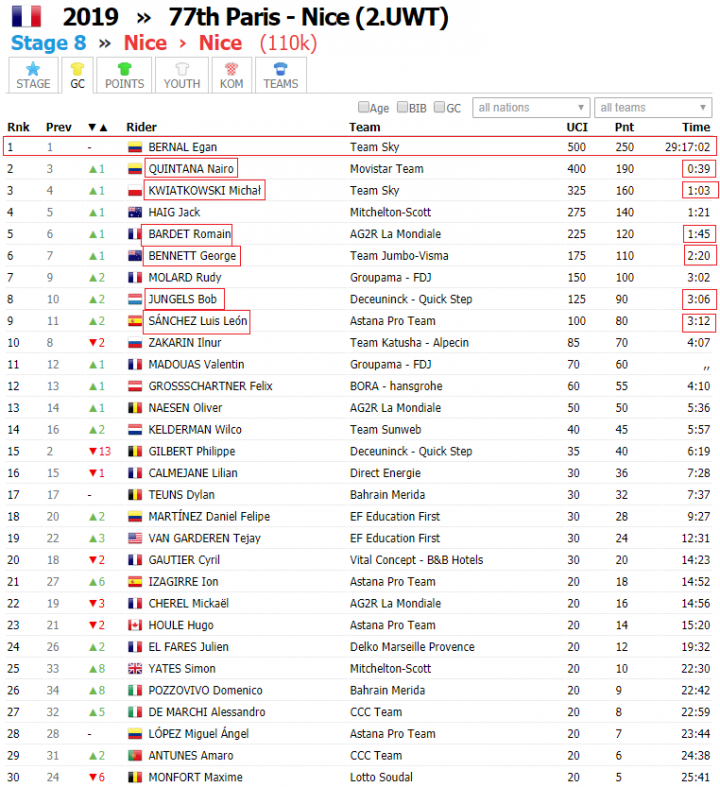Click the French flag in header
This screenshot has height=787, width=720.
click(27, 16)
